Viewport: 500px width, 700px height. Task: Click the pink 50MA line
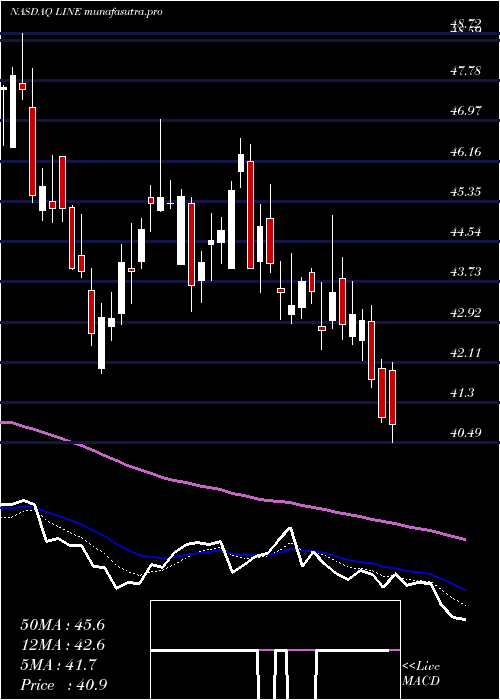(x=232, y=492)
